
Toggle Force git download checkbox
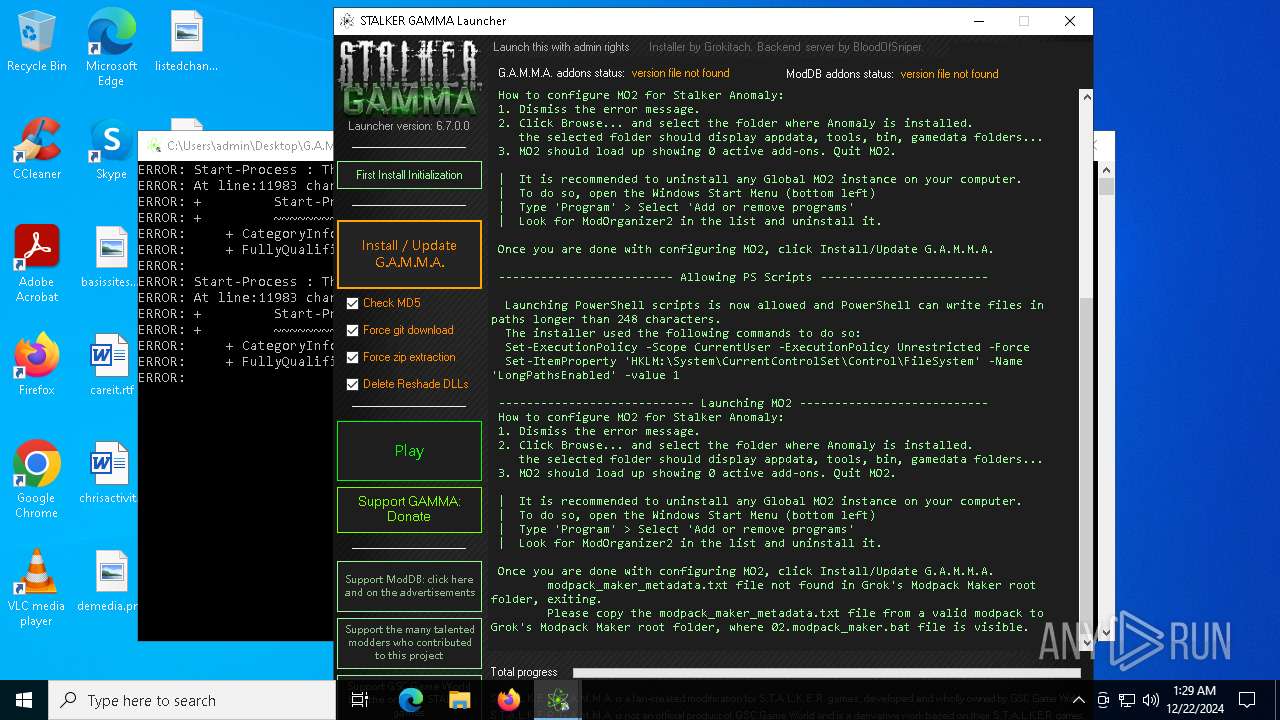352,330
